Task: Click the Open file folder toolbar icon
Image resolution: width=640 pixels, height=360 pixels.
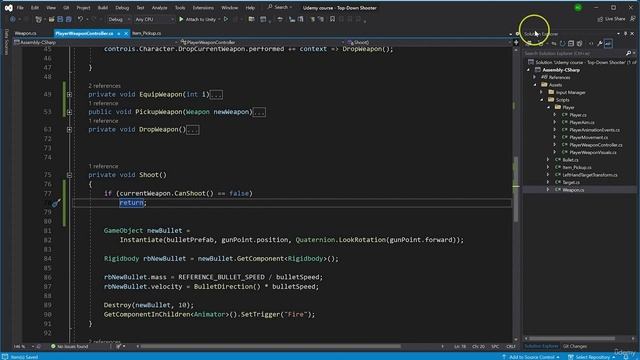Action: [51, 19]
